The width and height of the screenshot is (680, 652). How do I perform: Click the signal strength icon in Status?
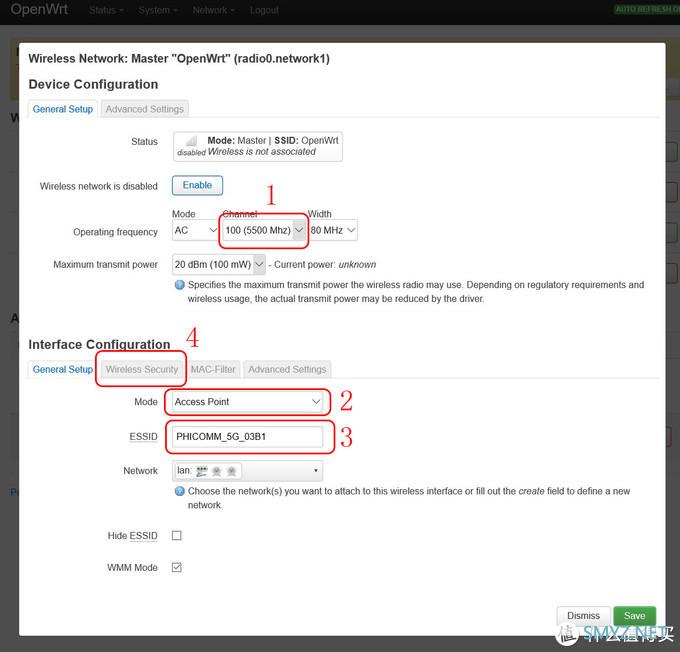pos(191,141)
